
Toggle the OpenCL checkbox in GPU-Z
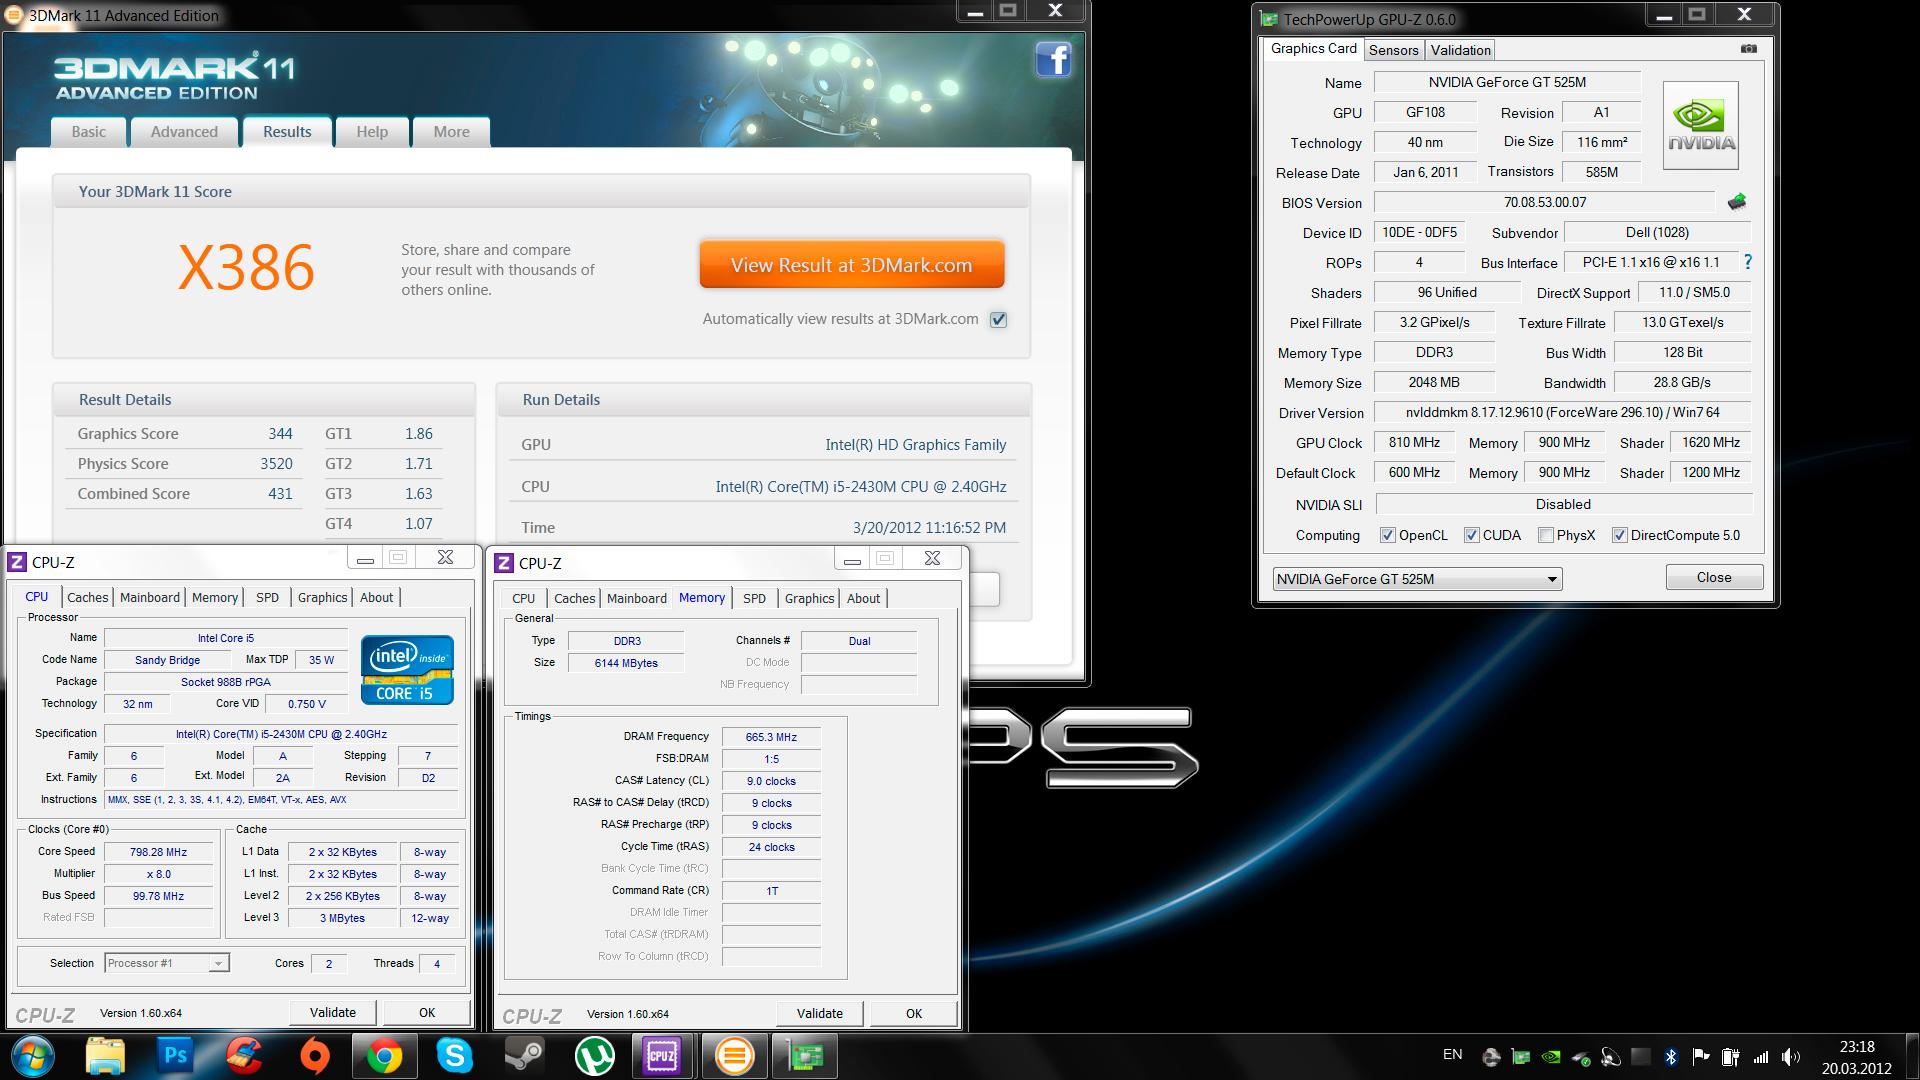1387,535
